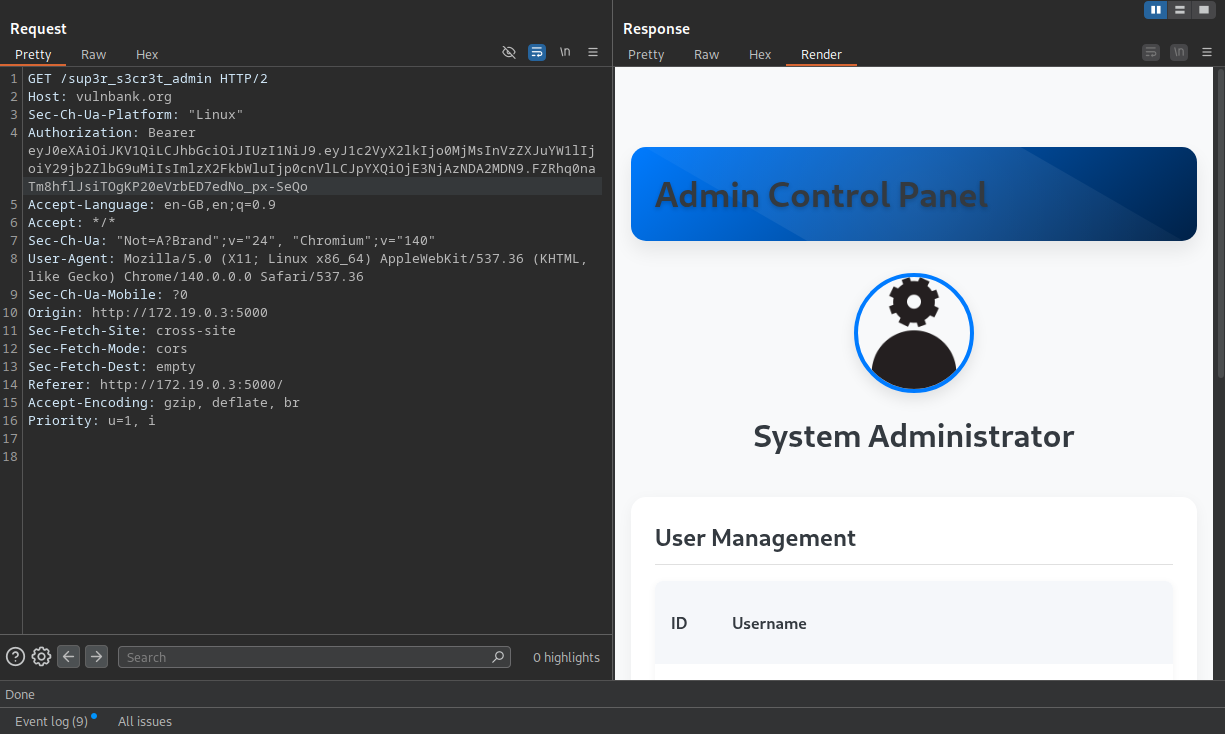This screenshot has height=734, width=1225.
Task: Click the help question mark icon
Action: click(x=15, y=657)
